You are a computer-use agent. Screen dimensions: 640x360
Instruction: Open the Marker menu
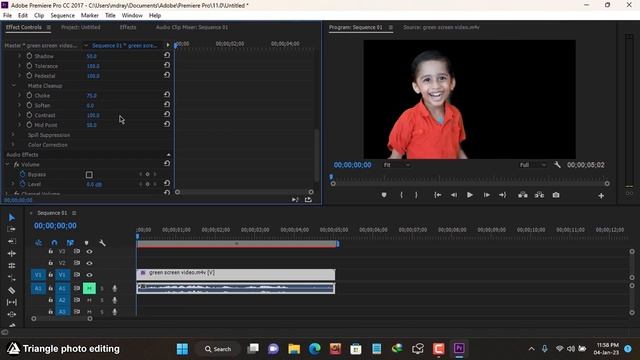pos(89,16)
